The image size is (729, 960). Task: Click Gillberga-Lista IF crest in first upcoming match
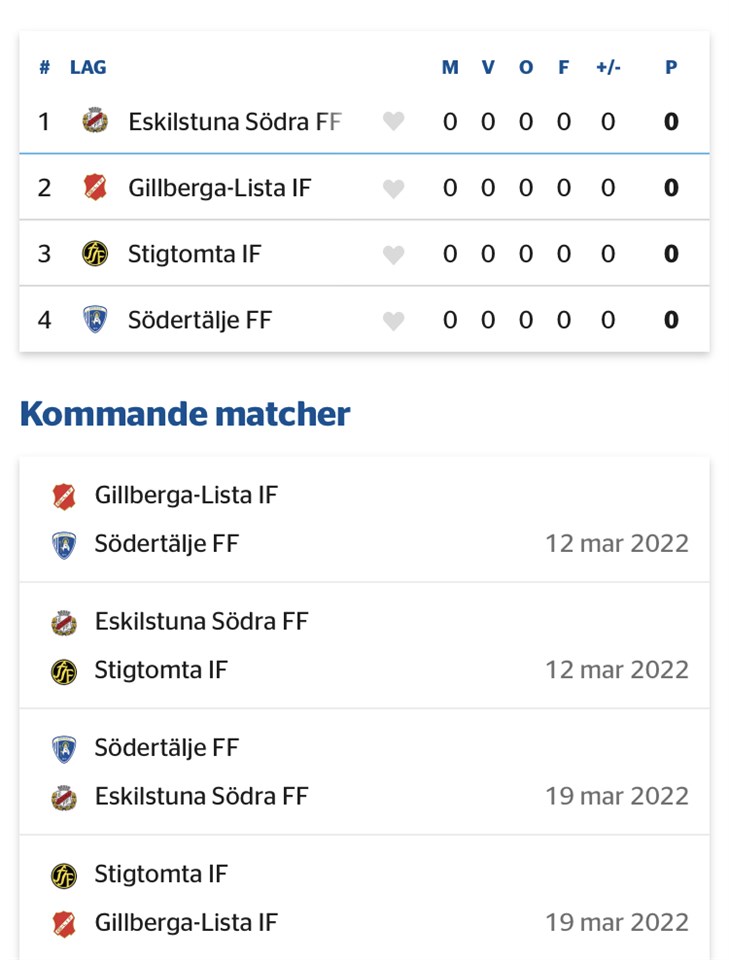(64, 495)
